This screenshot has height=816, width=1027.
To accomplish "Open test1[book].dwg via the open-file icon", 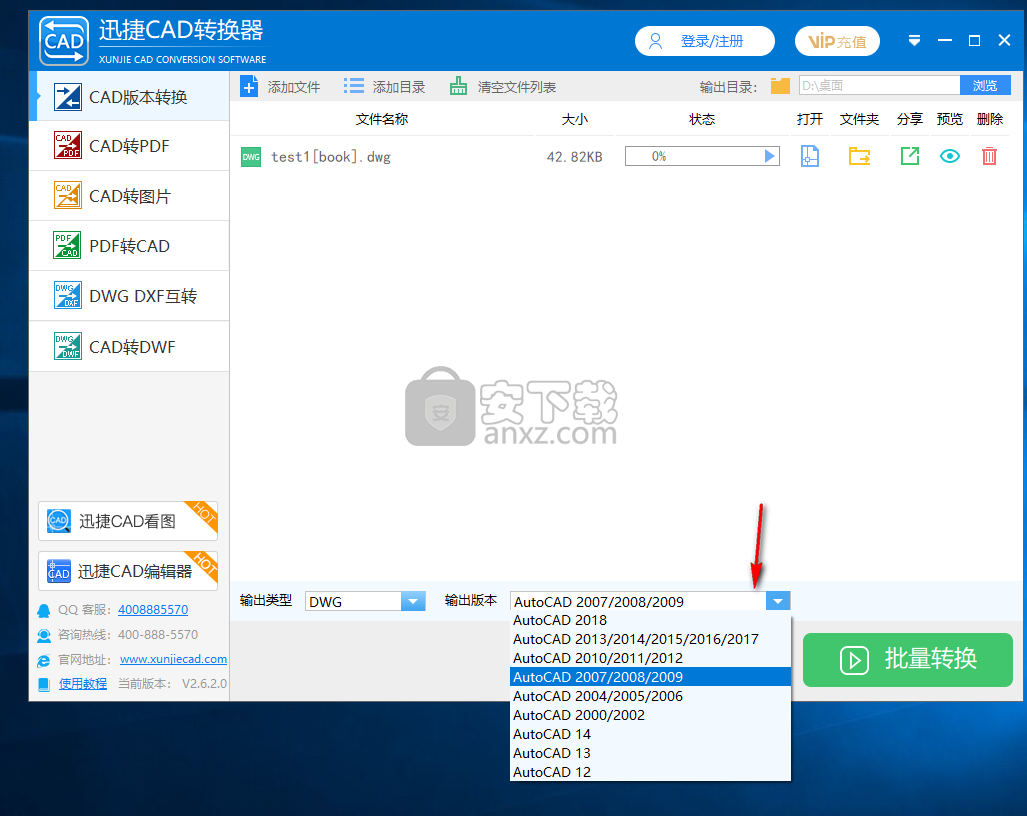I will coord(810,157).
